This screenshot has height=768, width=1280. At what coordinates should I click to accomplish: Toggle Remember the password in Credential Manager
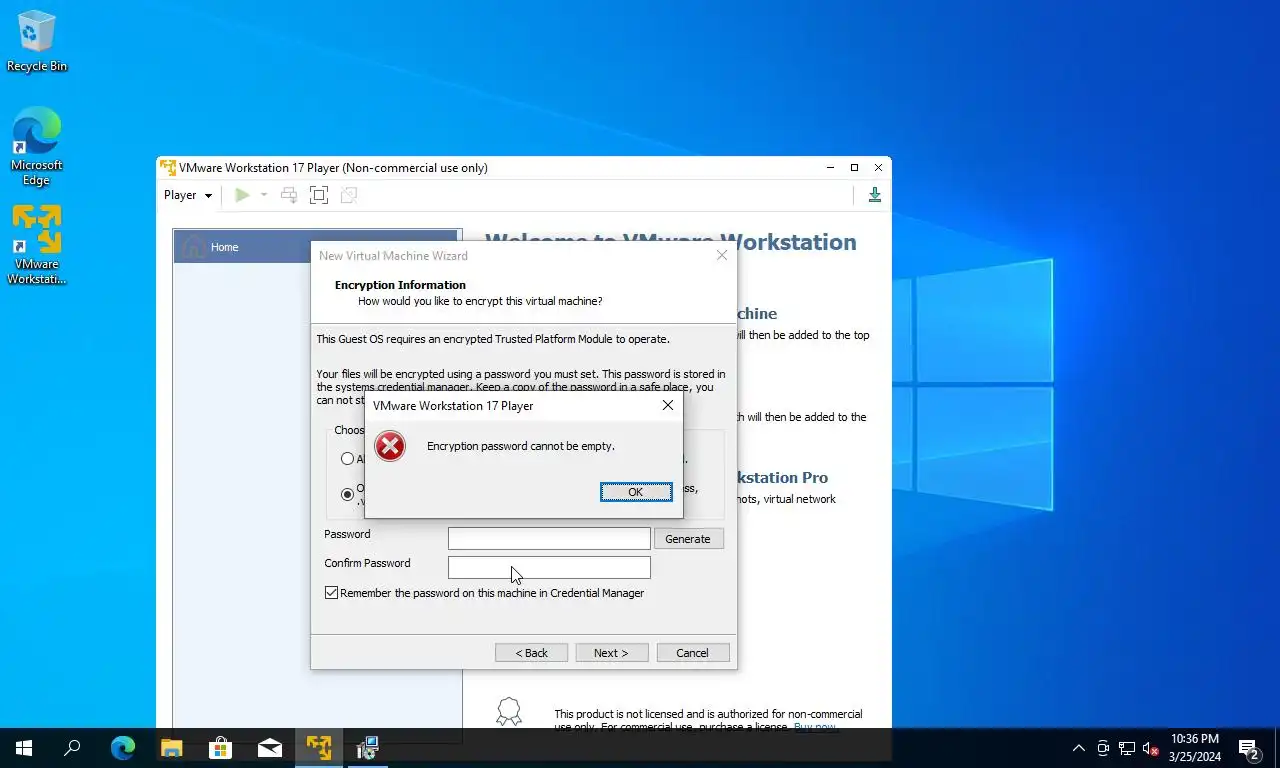coord(332,593)
